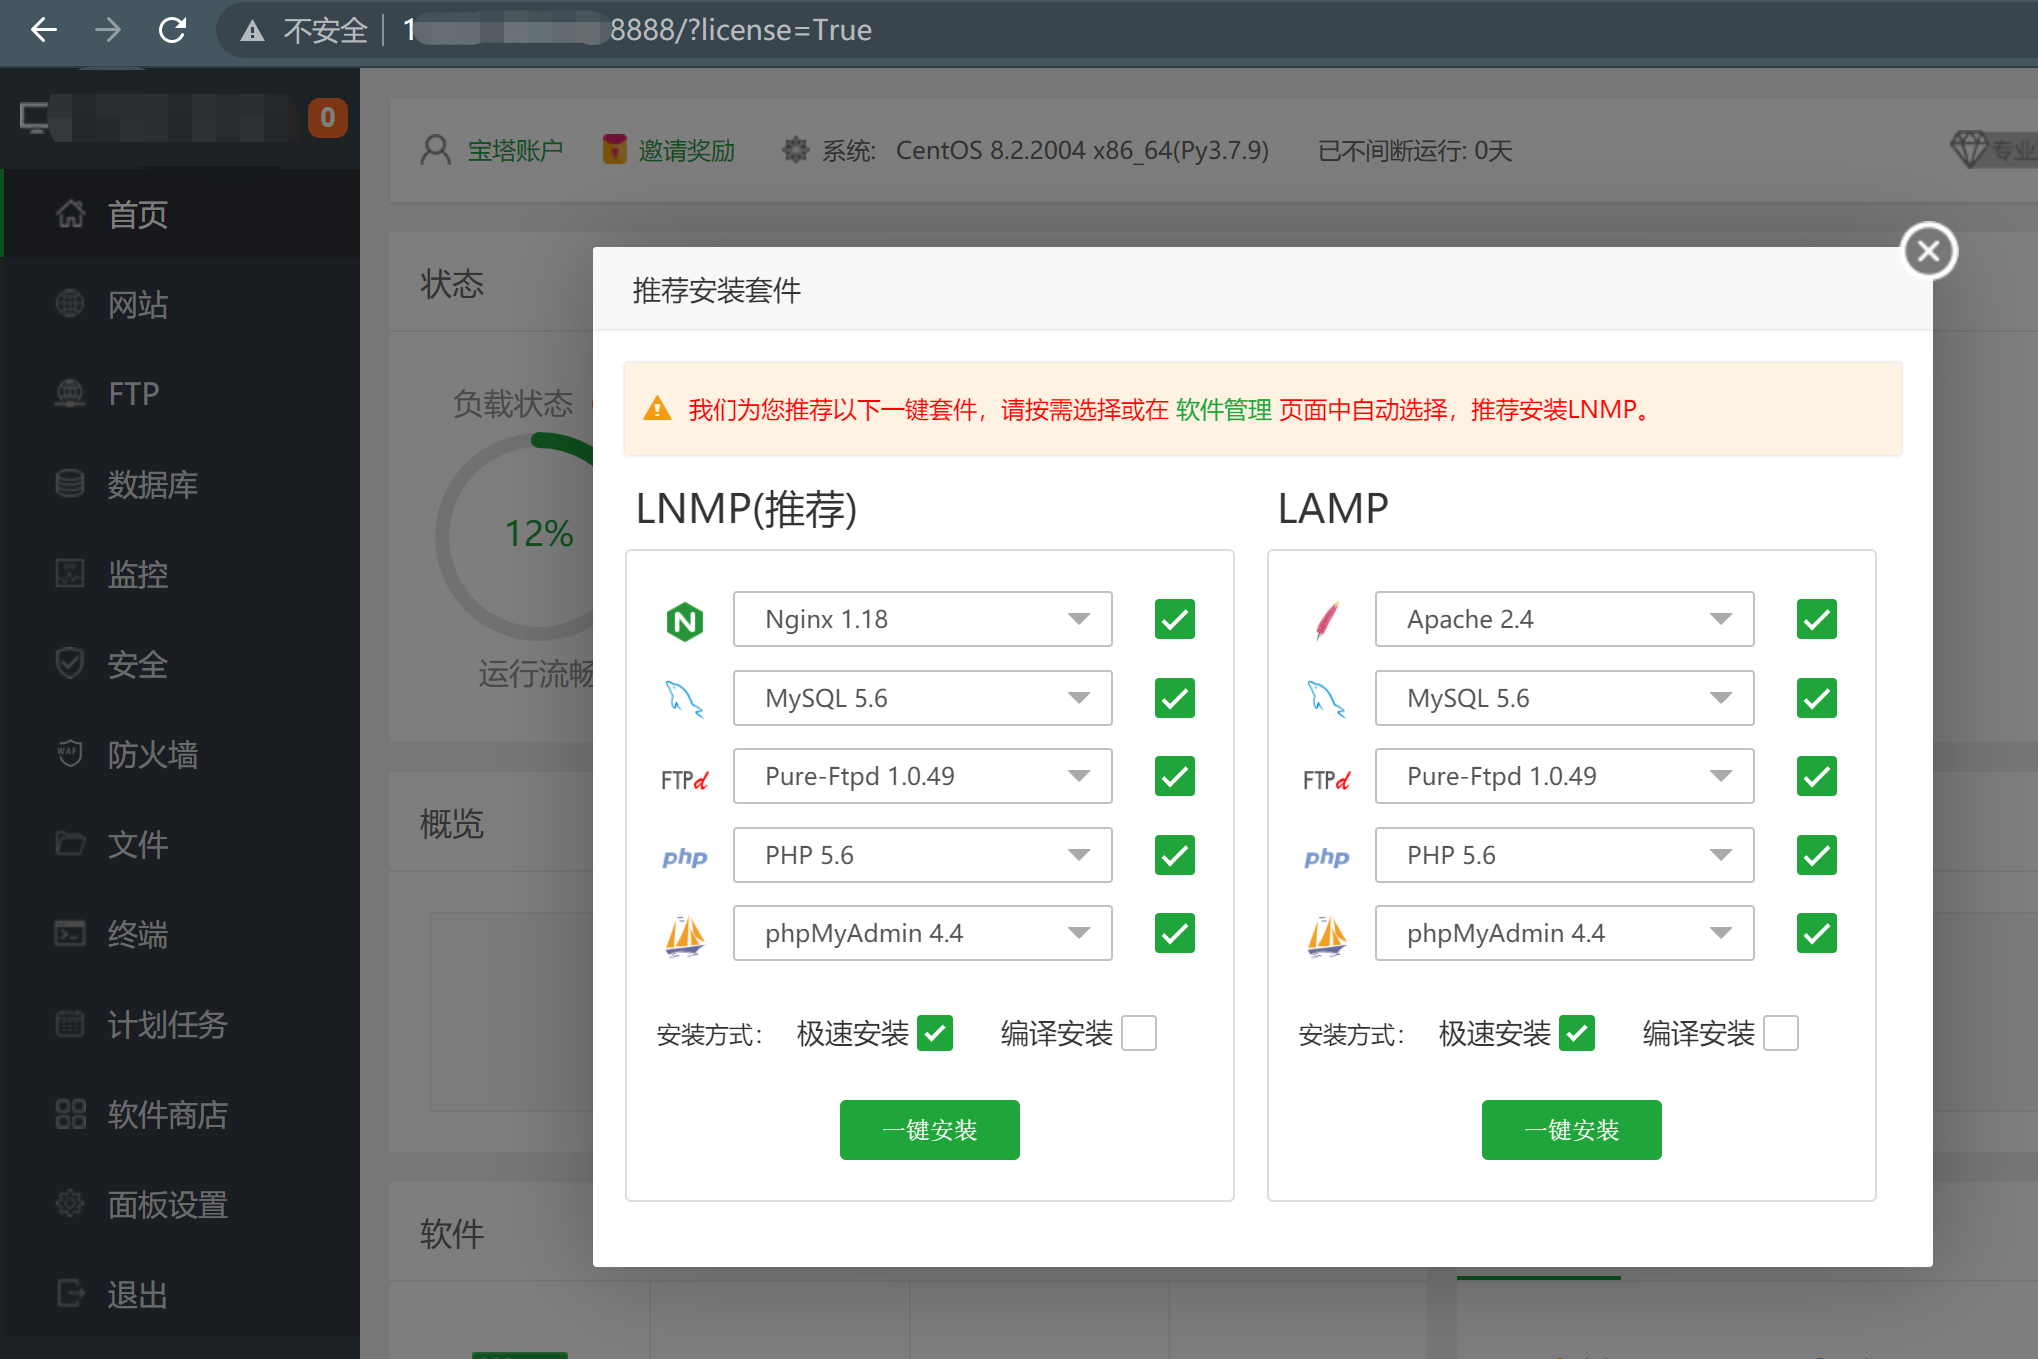Go to 首页 in the sidebar
The height and width of the screenshot is (1359, 2038).
point(180,214)
